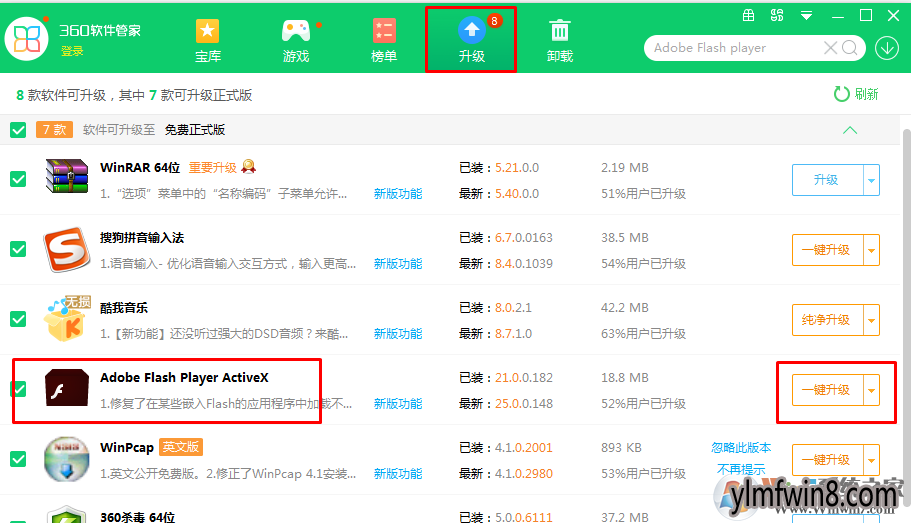
Task: Click the Adobe Flash Player ActiveX icon
Action: point(67,388)
